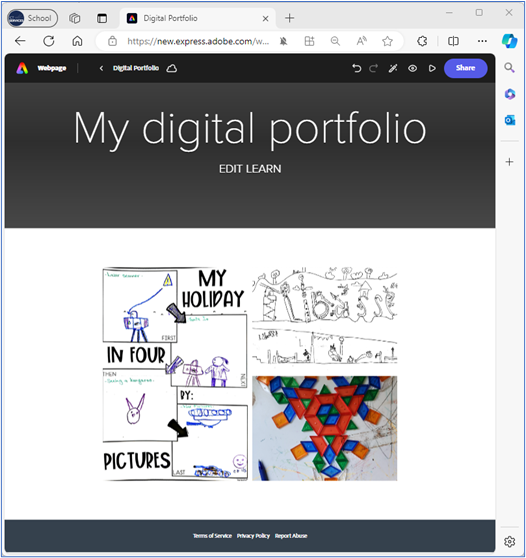Screen dimensions: 526x558
Task: Open the Copilot sidebar
Action: tap(509, 41)
